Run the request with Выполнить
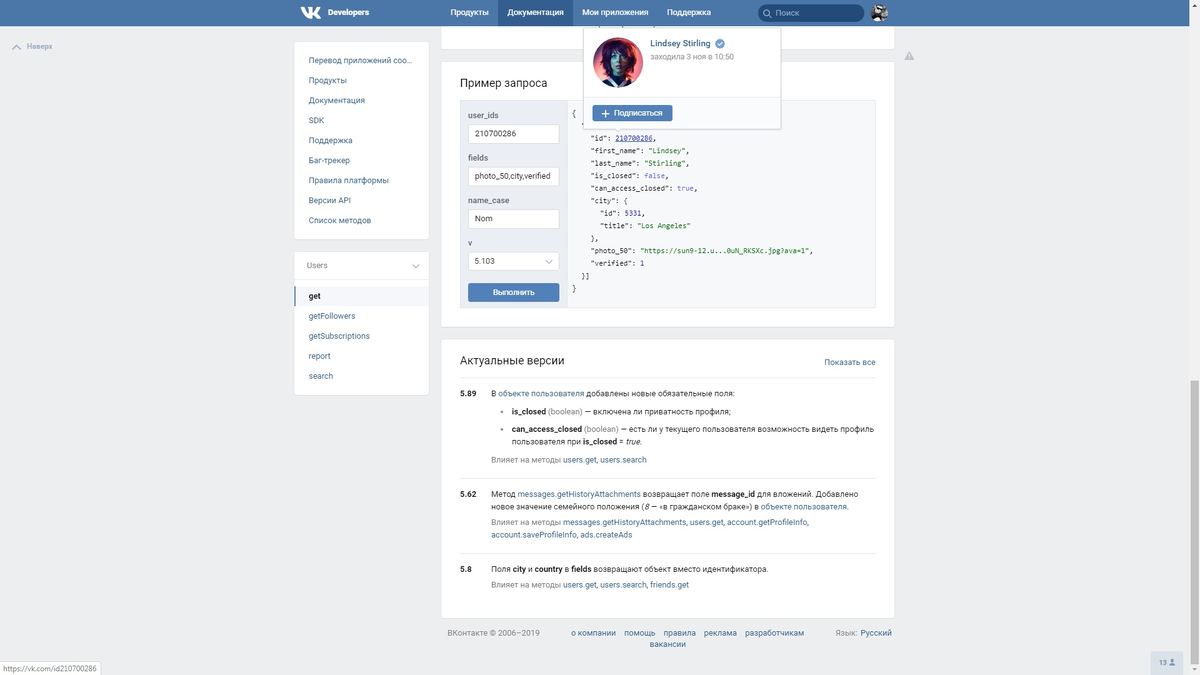 coord(513,293)
